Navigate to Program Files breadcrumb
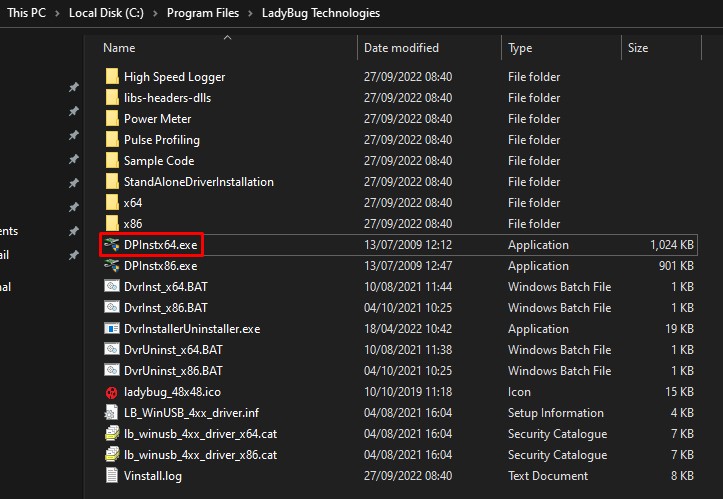The image size is (723, 499). click(203, 13)
